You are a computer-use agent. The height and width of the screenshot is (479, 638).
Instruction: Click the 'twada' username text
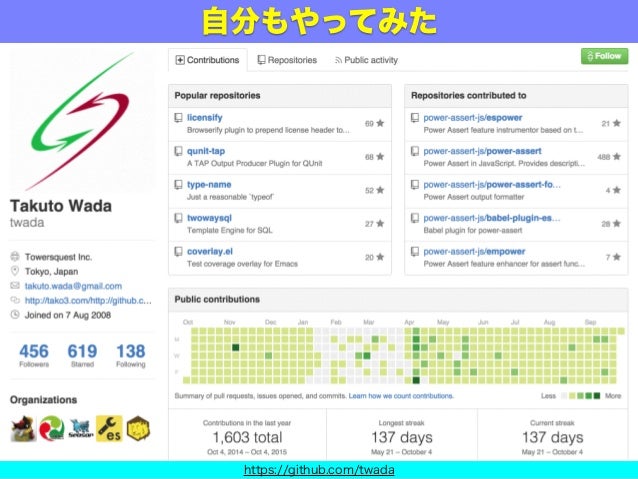click(x=27, y=223)
